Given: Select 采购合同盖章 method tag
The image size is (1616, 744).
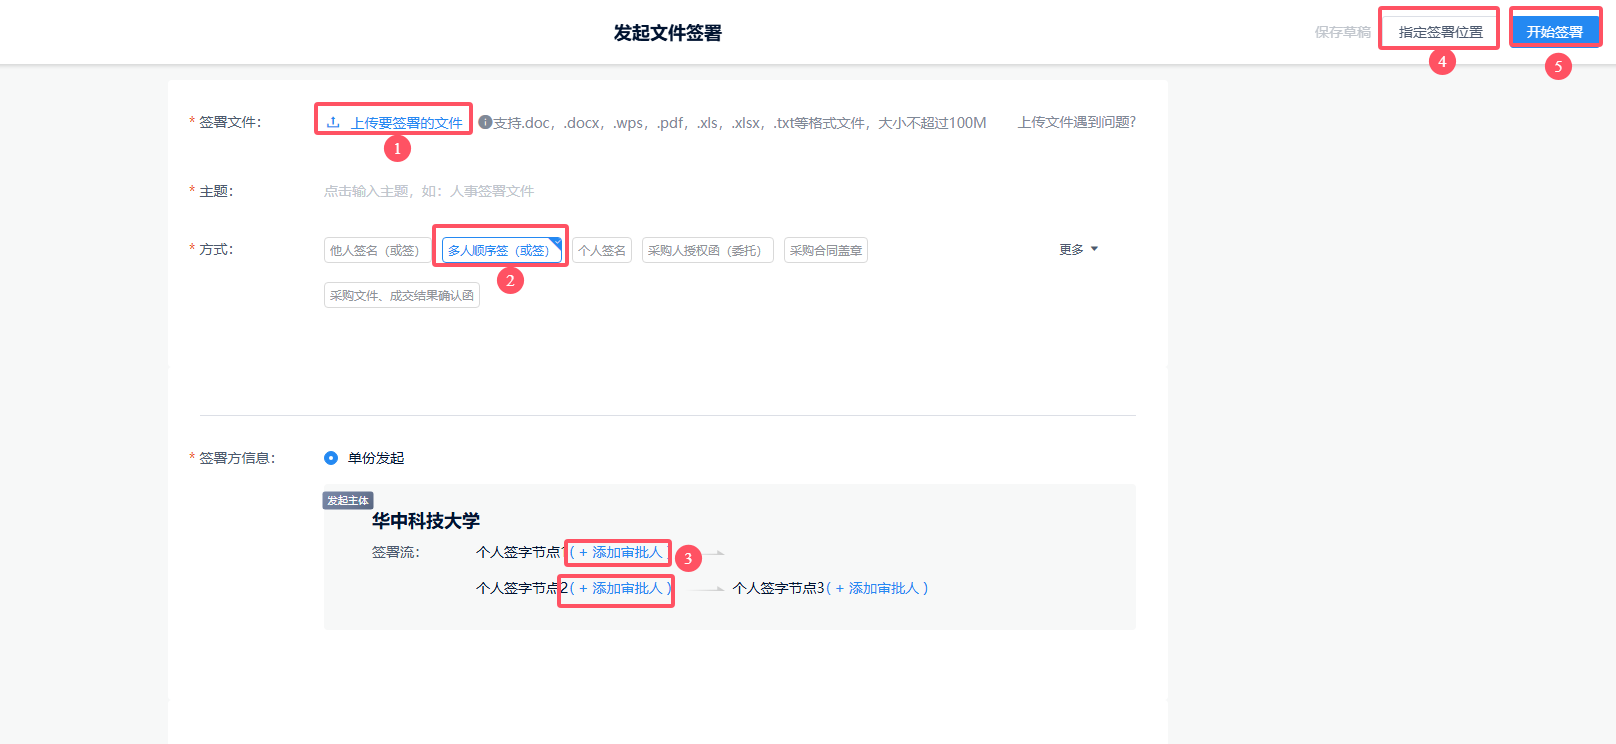Looking at the screenshot, I should point(825,250).
